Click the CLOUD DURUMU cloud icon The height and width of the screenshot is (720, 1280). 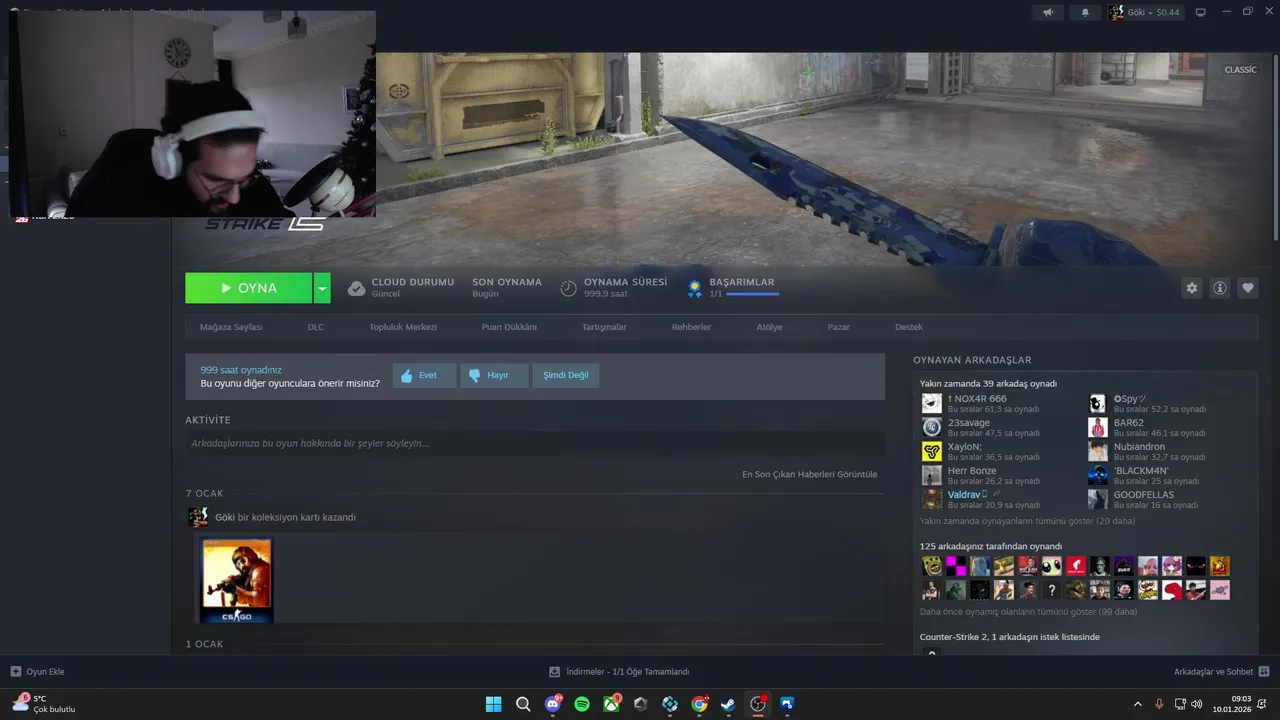(356, 288)
